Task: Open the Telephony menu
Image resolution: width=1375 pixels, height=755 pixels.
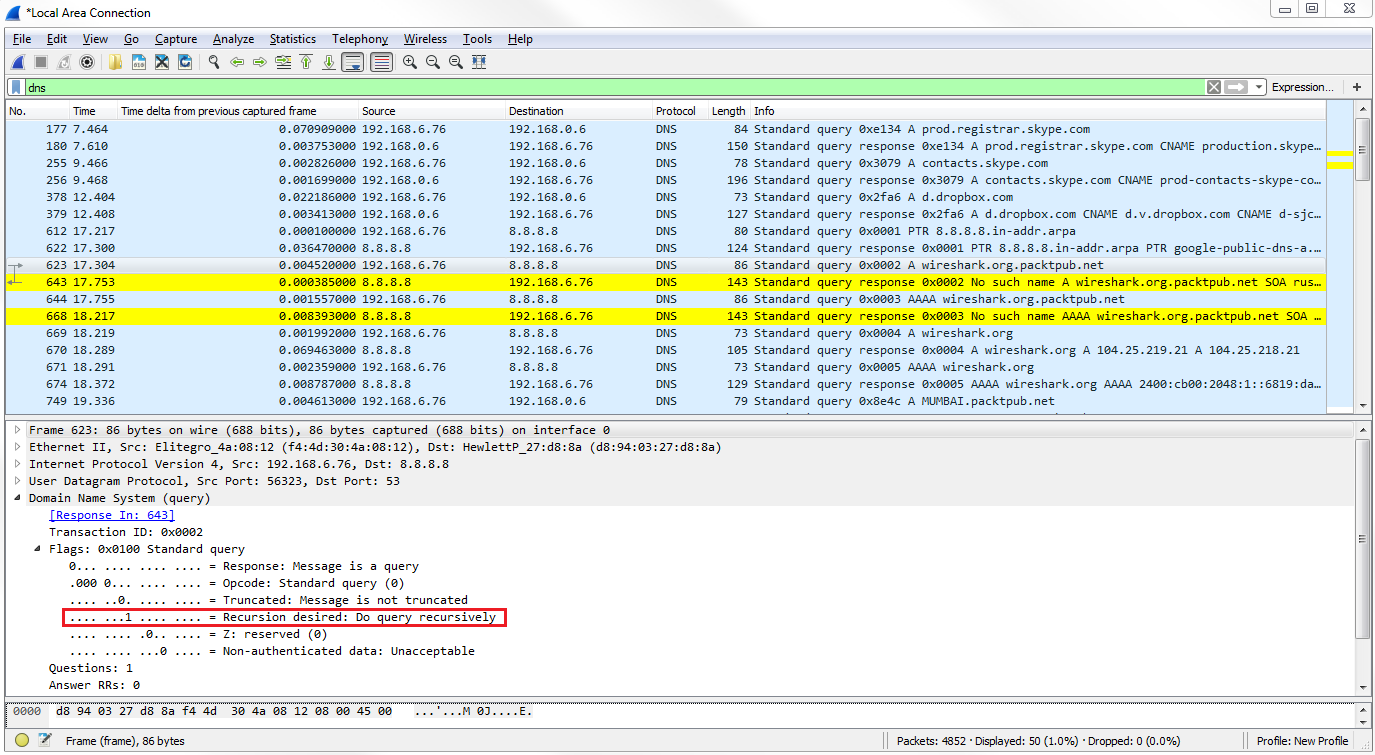Action: click(x=359, y=39)
